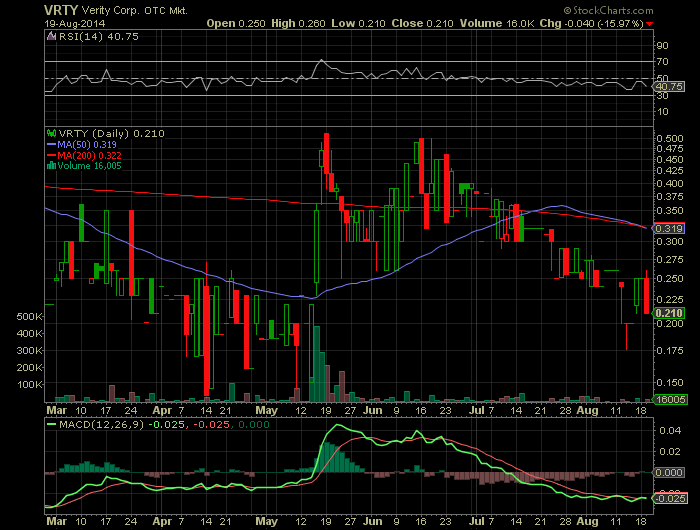
Task: Click the 0.319 moving average tag on price axis
Action: pyautogui.click(x=669, y=229)
